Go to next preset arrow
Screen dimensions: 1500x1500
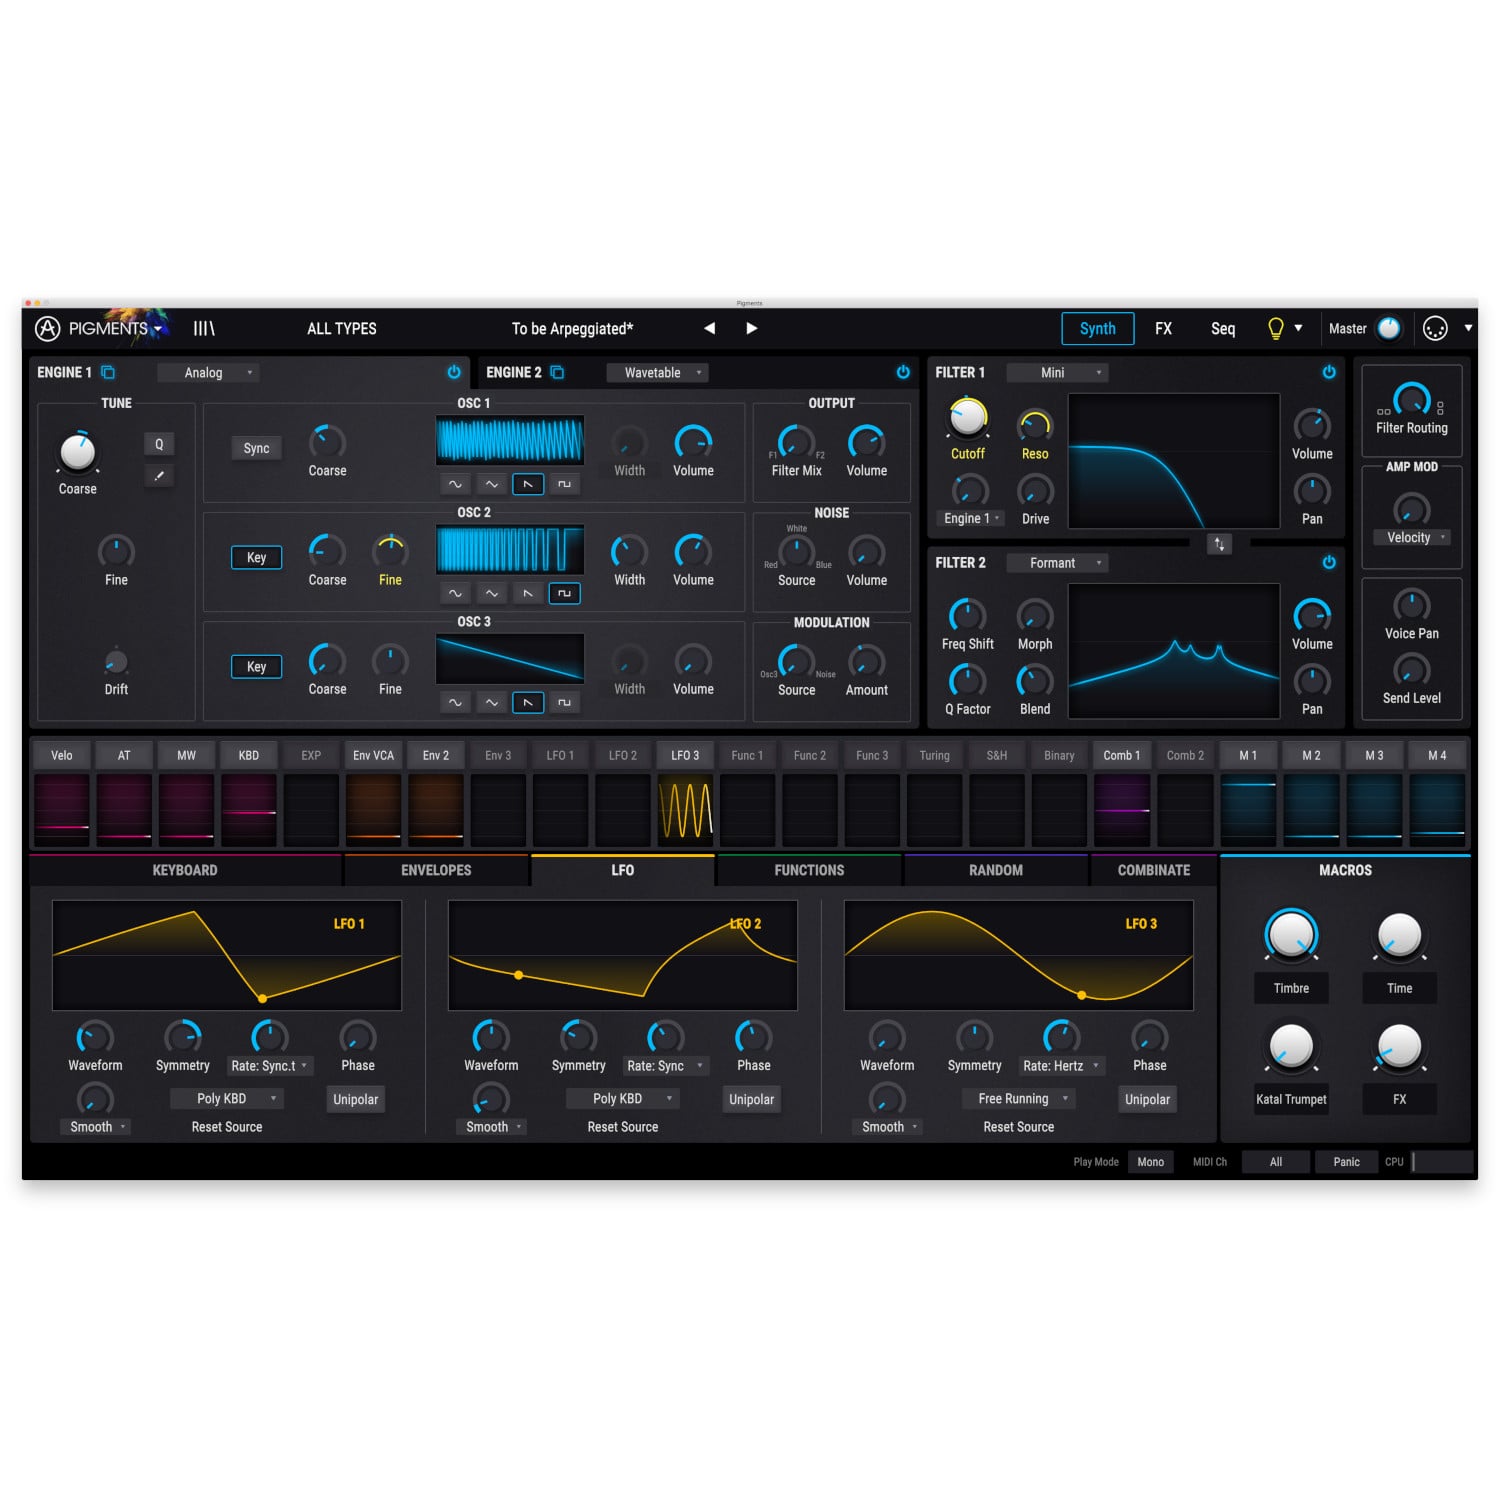(752, 328)
